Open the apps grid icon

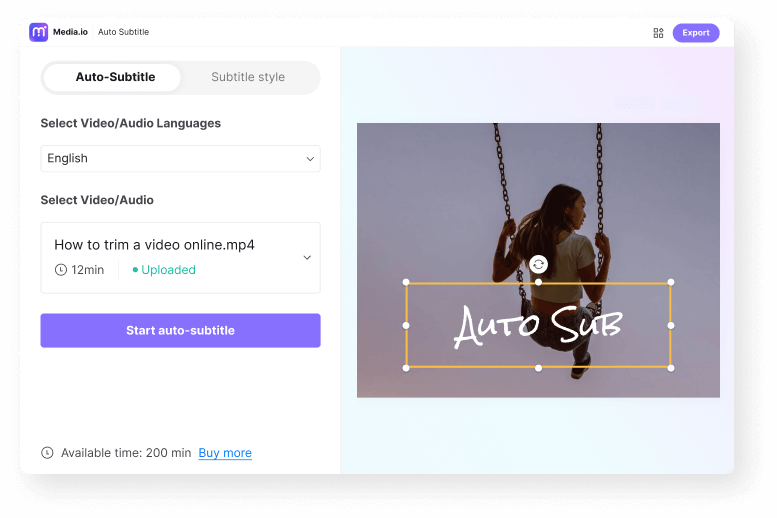(658, 33)
